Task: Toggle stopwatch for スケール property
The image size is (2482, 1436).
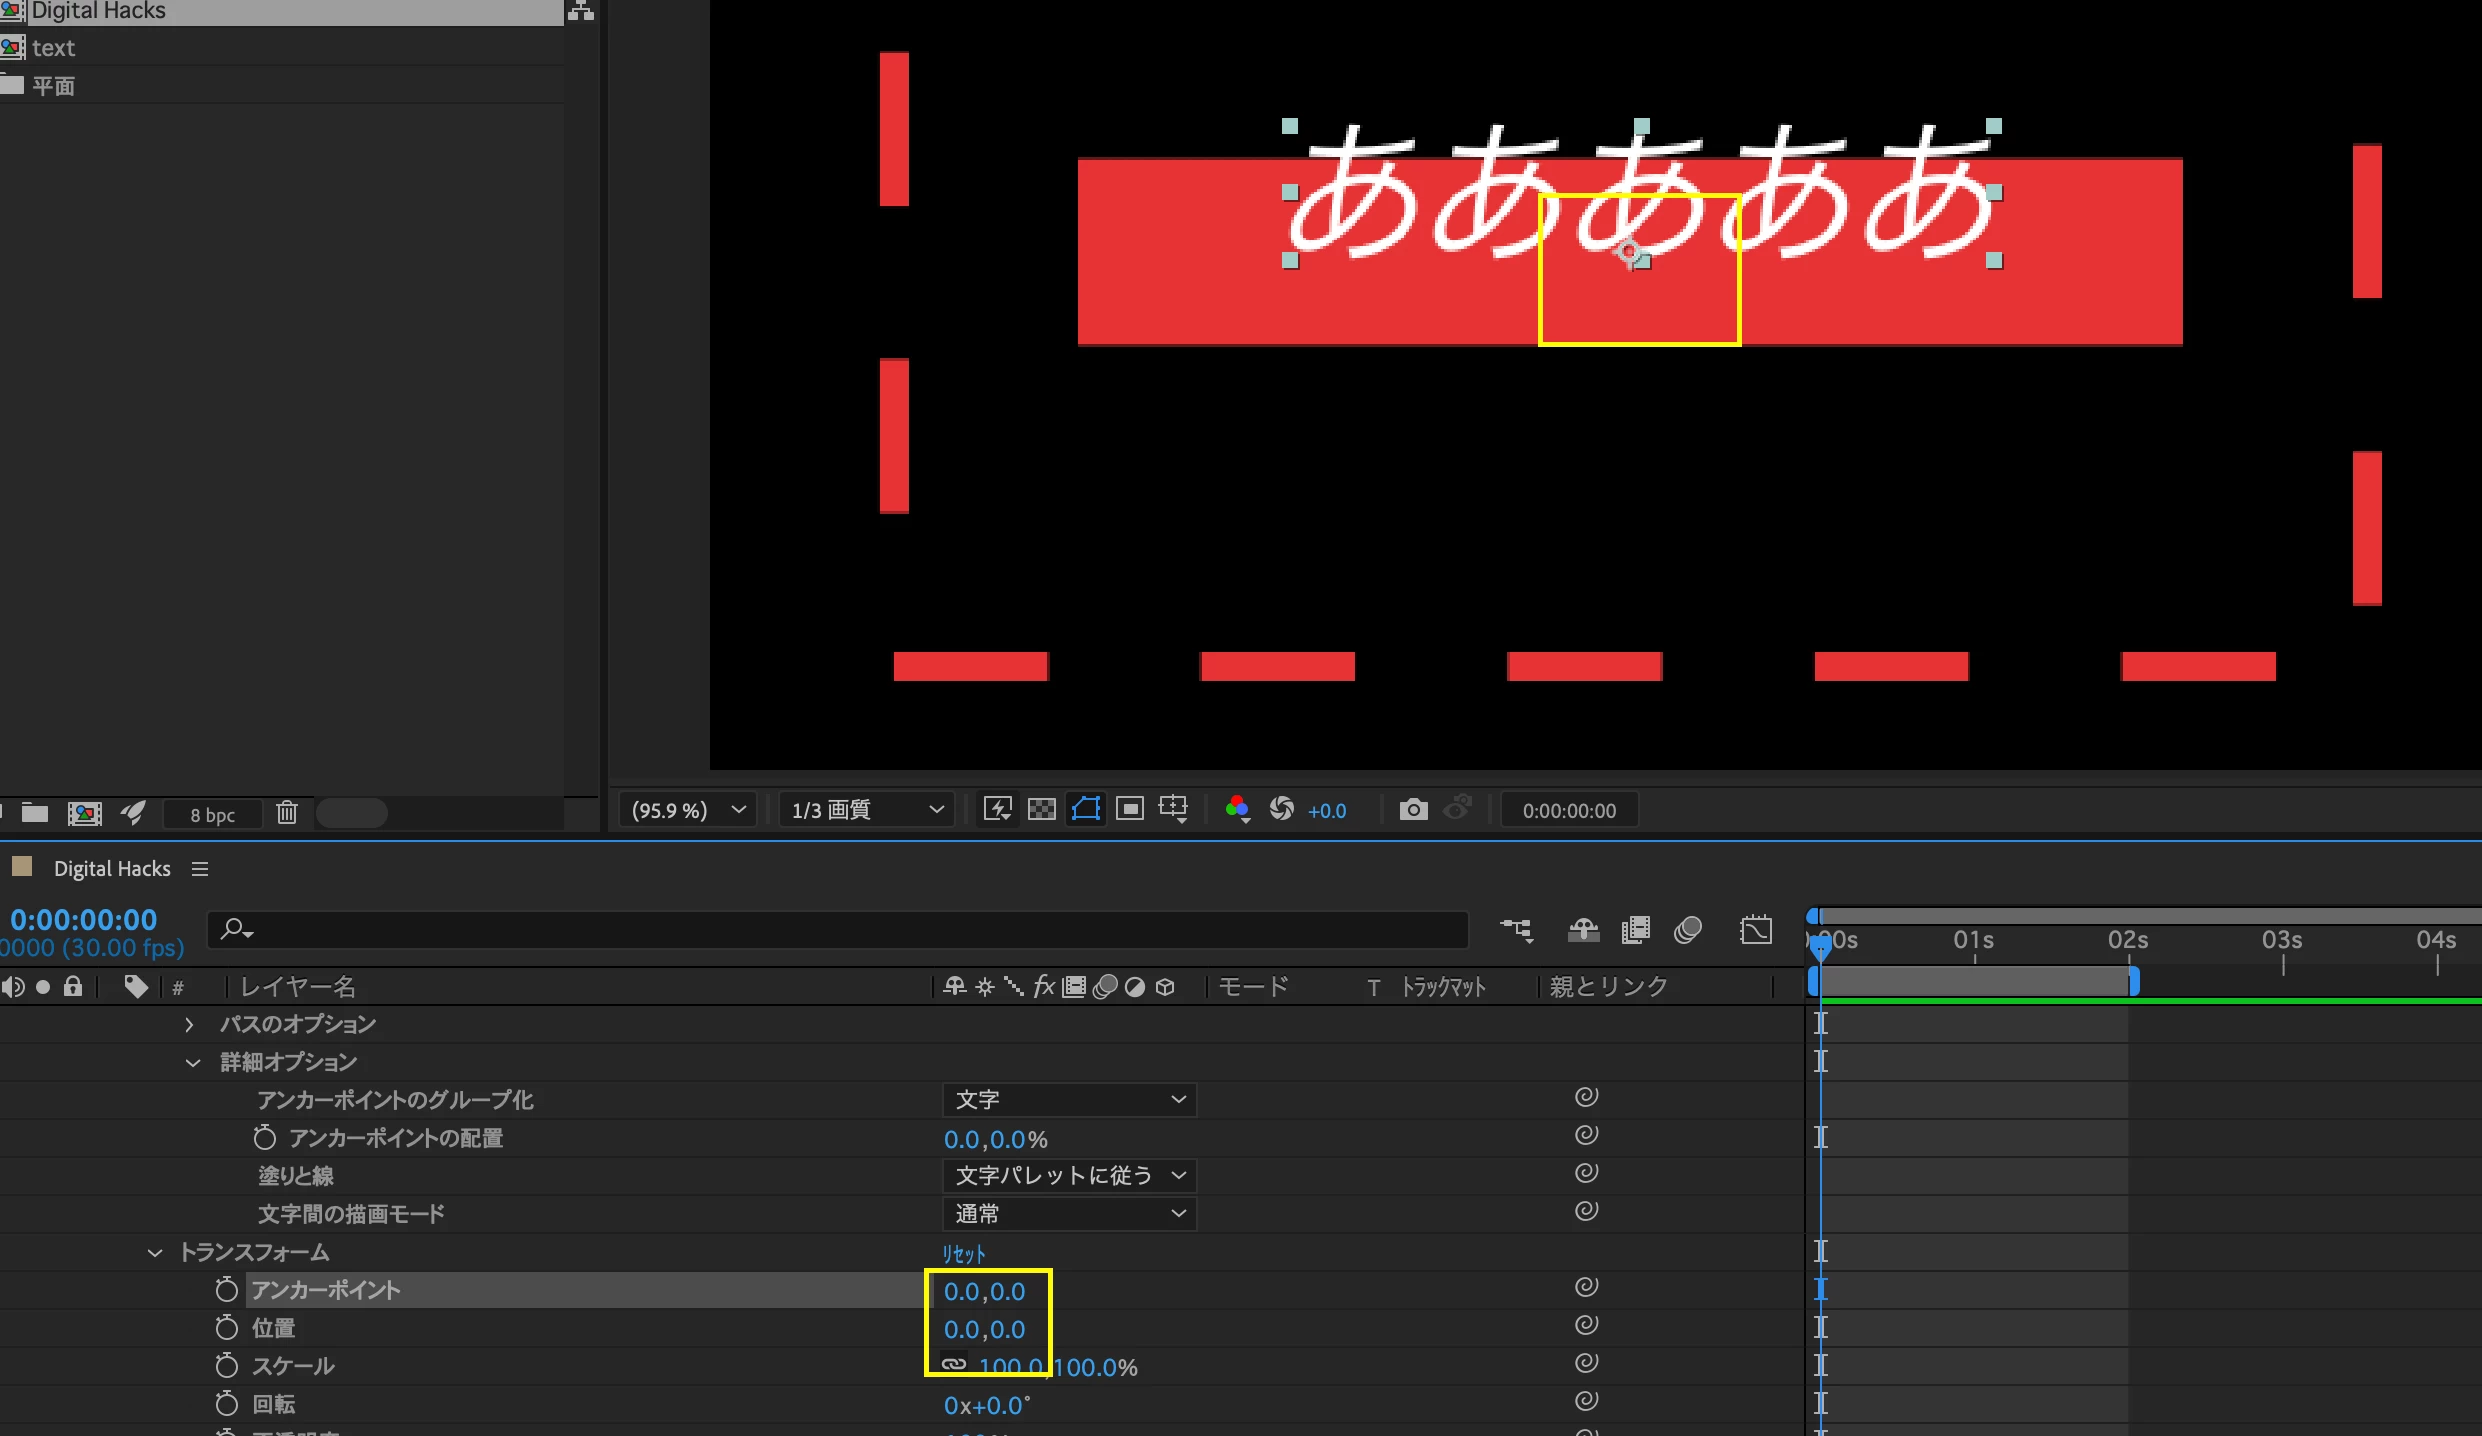Action: pos(227,1366)
